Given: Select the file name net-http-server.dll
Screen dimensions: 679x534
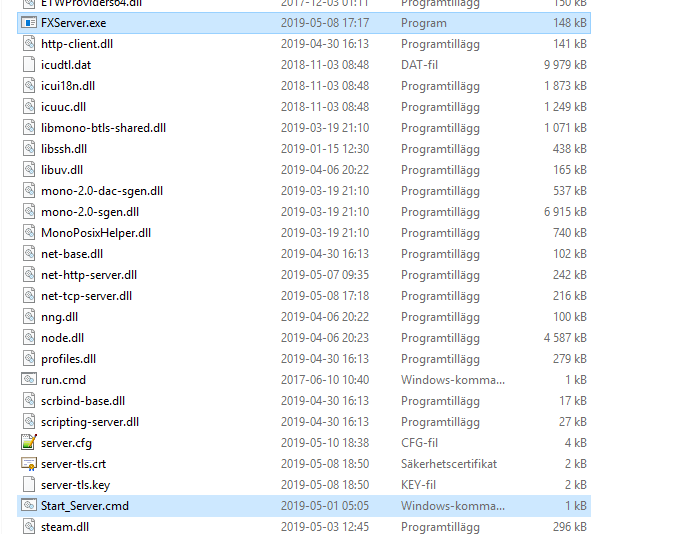Looking at the screenshot, I should [89, 275].
